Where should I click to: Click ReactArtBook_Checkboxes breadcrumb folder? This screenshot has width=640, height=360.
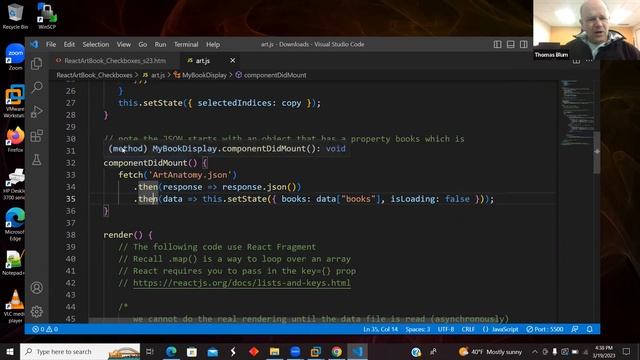(94, 75)
